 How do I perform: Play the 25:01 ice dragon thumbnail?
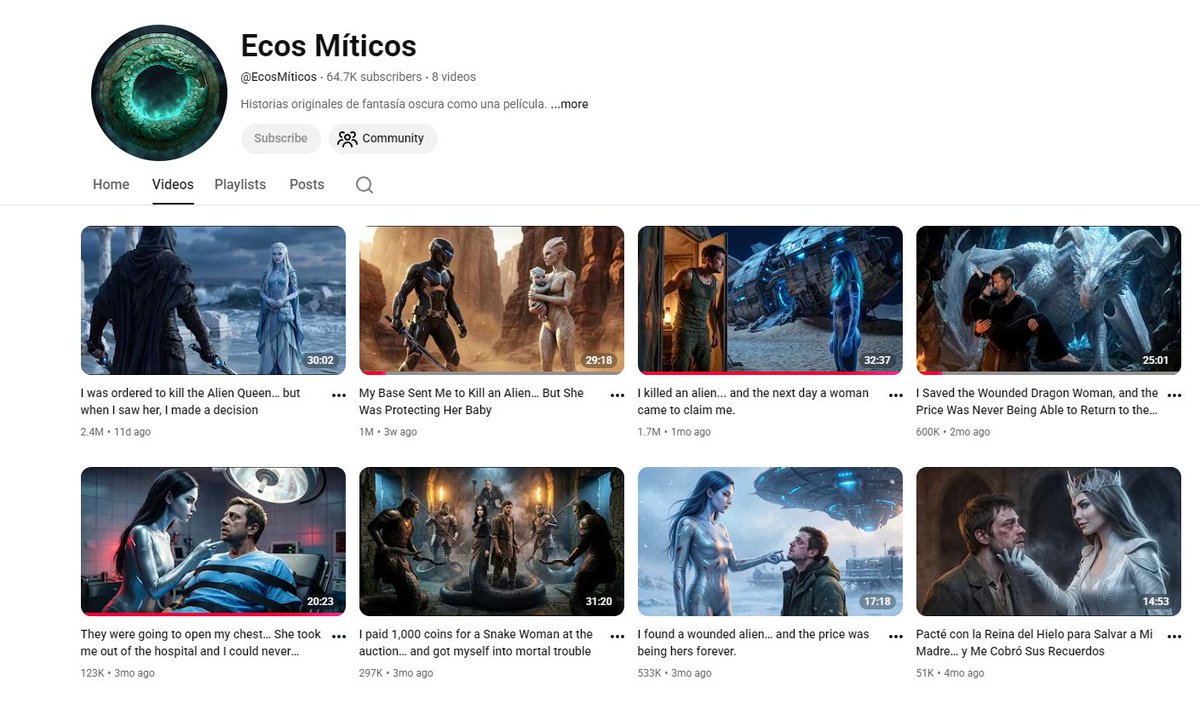pos(1048,300)
